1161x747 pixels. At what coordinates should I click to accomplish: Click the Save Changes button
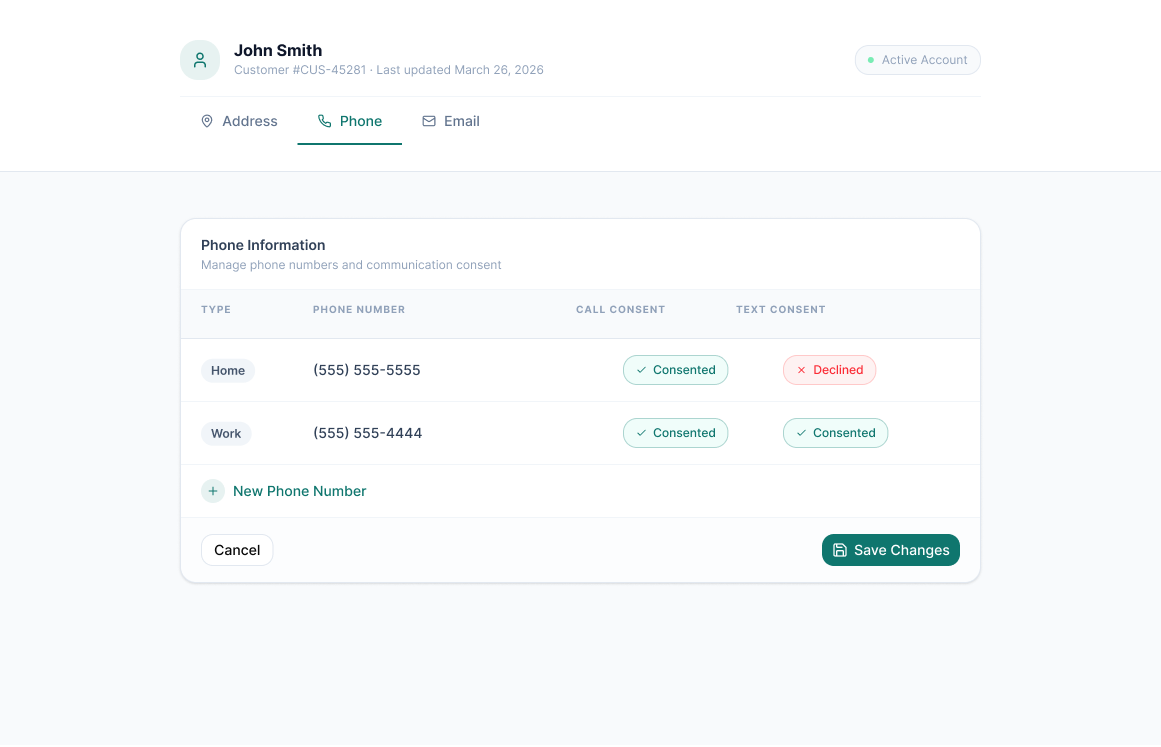coord(891,550)
